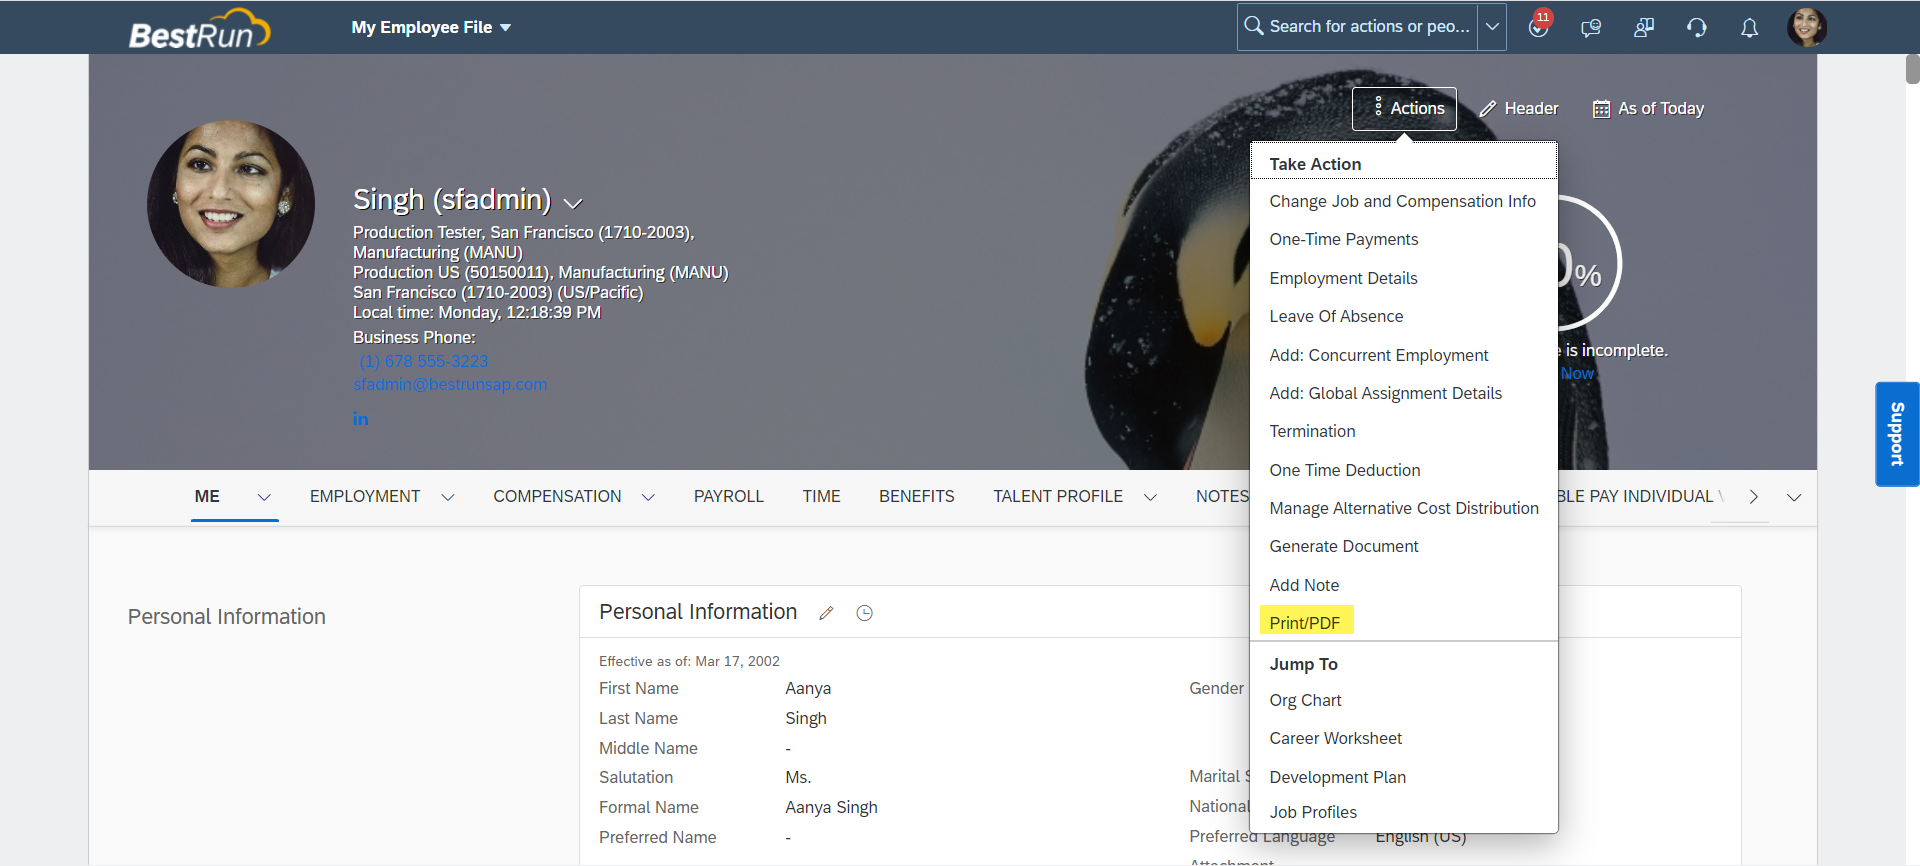The width and height of the screenshot is (1920, 866).
Task: Jump to Org Chart
Action: (x=1305, y=700)
